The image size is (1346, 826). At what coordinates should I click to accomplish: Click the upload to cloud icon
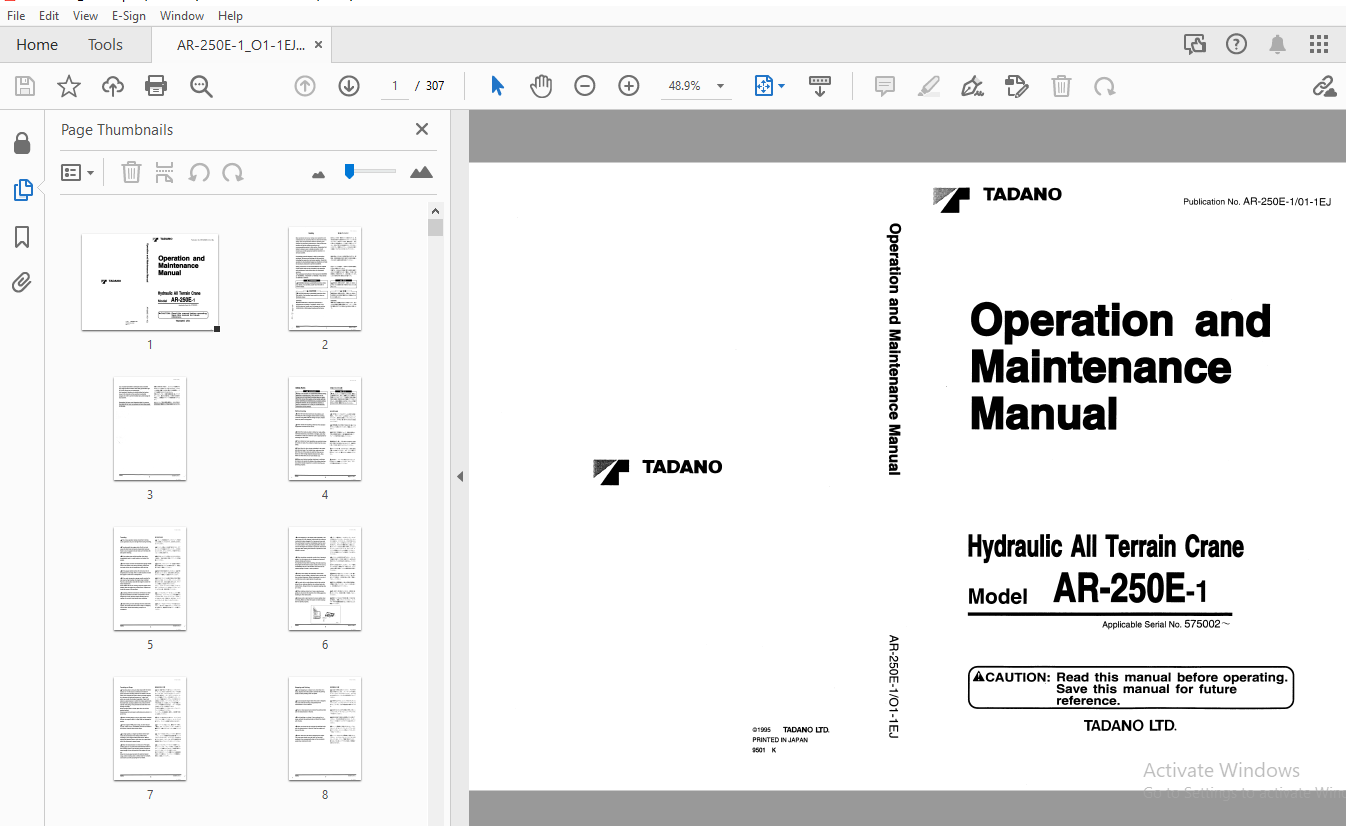coord(113,87)
